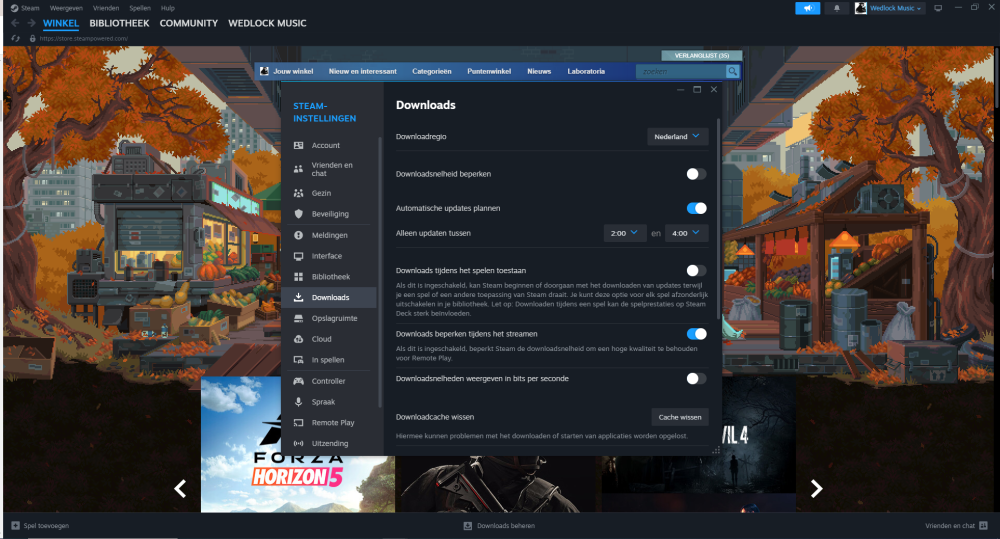Open Opslagruimte drive icon
The height and width of the screenshot is (539, 1000).
[x=298, y=318]
